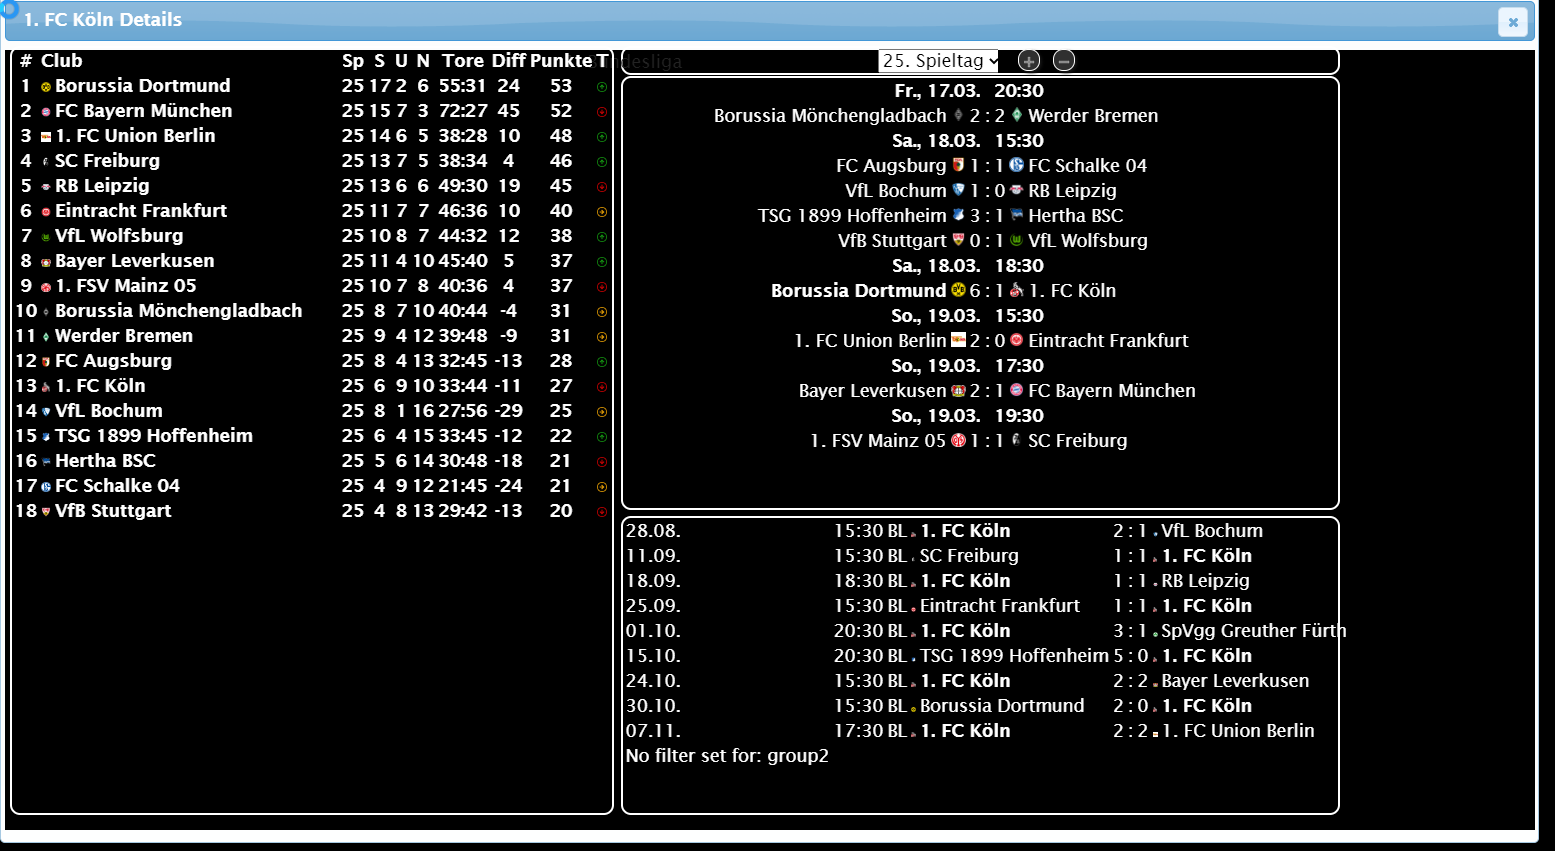Click the red trend indicator for RB Leipzig
This screenshot has width=1555, height=851.
(602, 187)
